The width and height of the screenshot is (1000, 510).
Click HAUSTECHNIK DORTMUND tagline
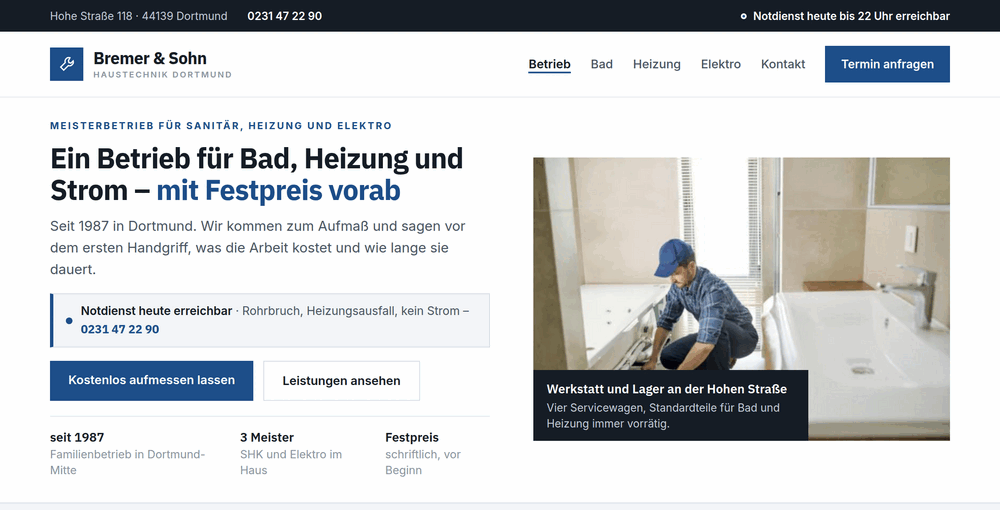163,75
